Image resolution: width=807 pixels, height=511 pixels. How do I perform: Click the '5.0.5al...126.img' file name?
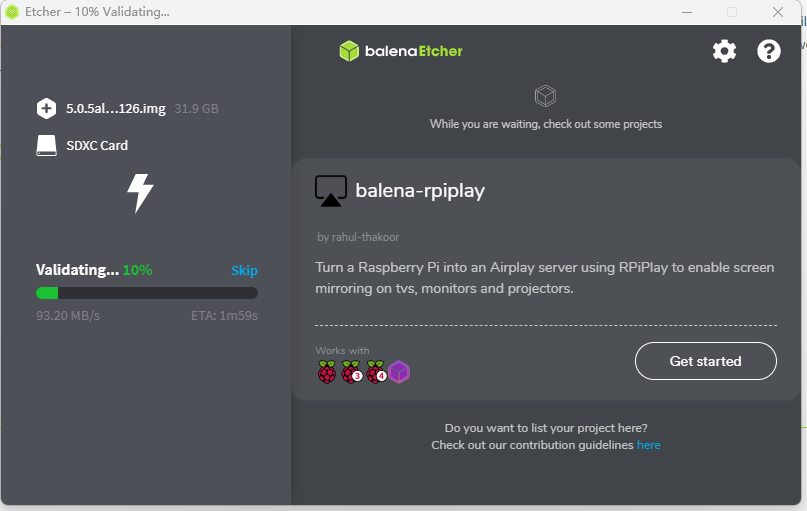(x=116, y=109)
